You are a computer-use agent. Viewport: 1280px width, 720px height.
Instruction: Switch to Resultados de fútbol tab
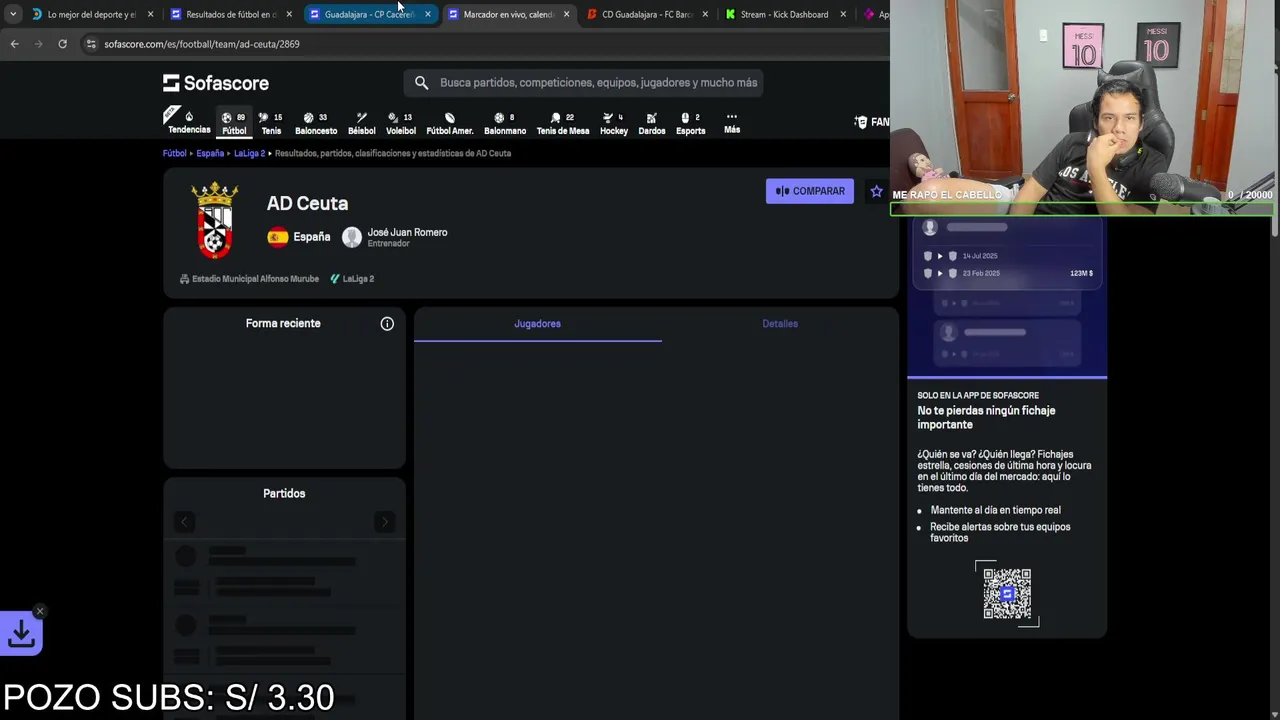coord(230,14)
